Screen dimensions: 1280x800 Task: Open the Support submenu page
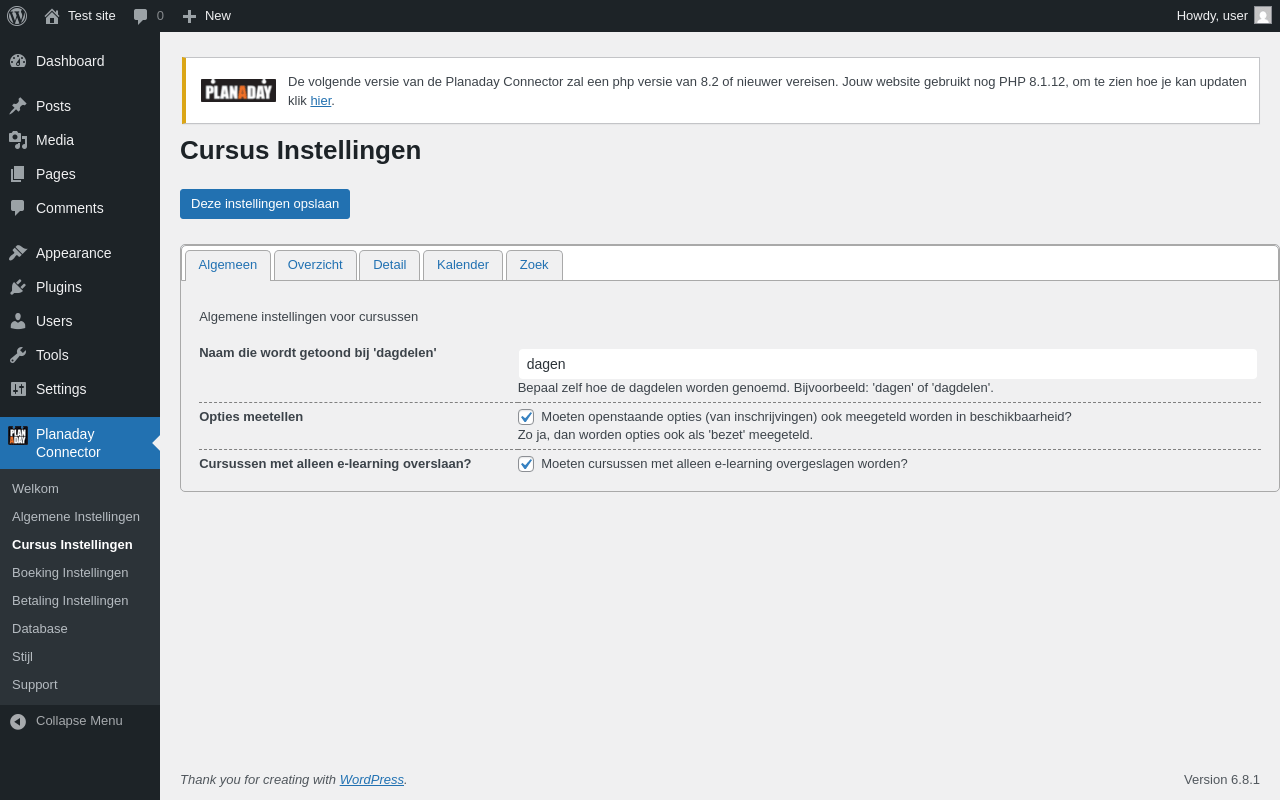pos(35,685)
